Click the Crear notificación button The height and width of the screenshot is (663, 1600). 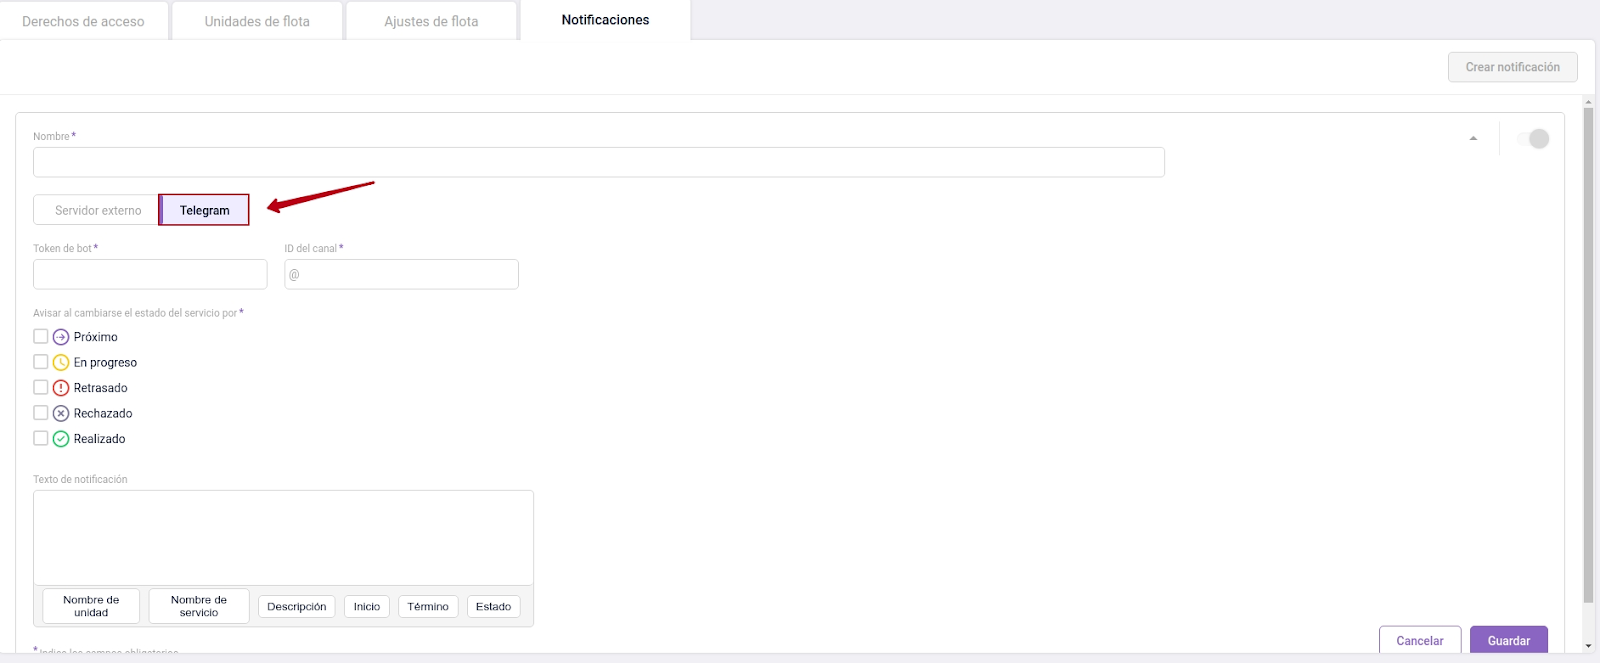tap(1512, 67)
